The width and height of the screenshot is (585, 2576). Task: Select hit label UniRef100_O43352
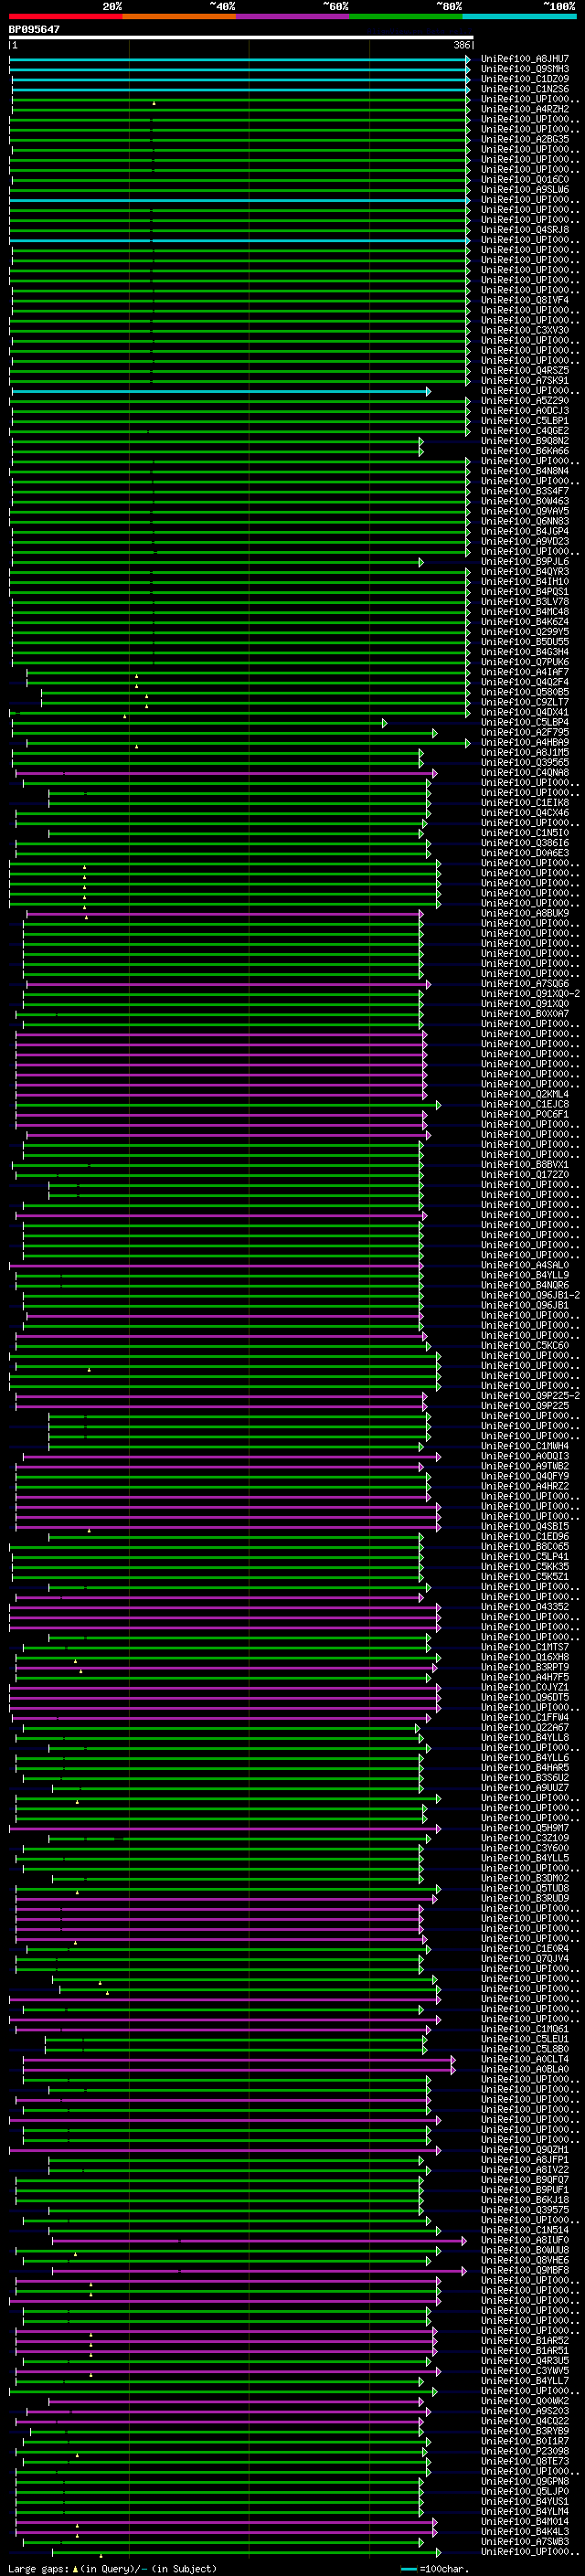pos(525,1607)
